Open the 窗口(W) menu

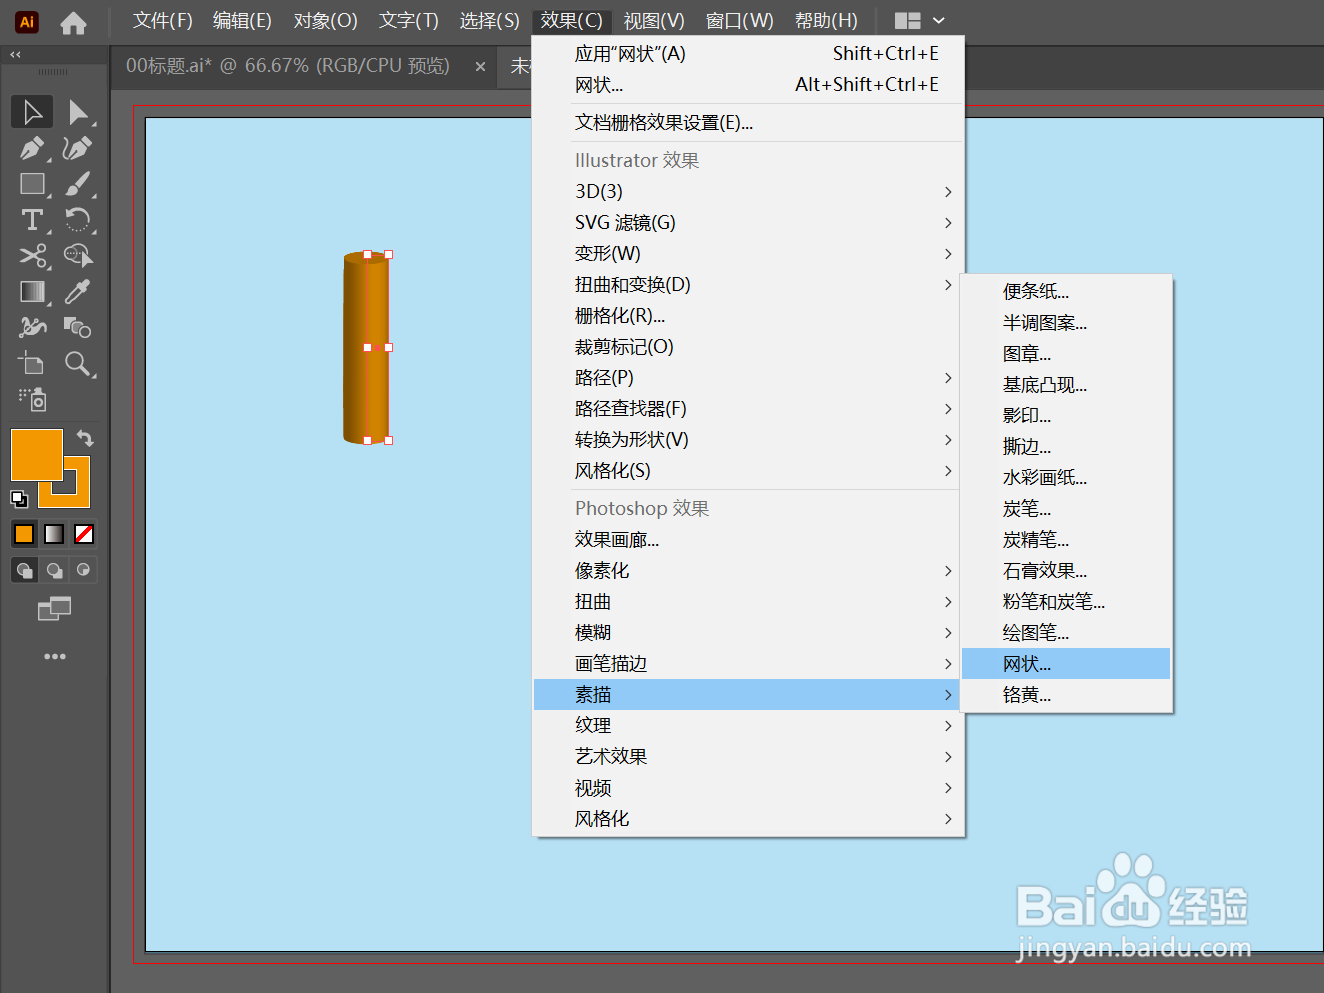(740, 20)
